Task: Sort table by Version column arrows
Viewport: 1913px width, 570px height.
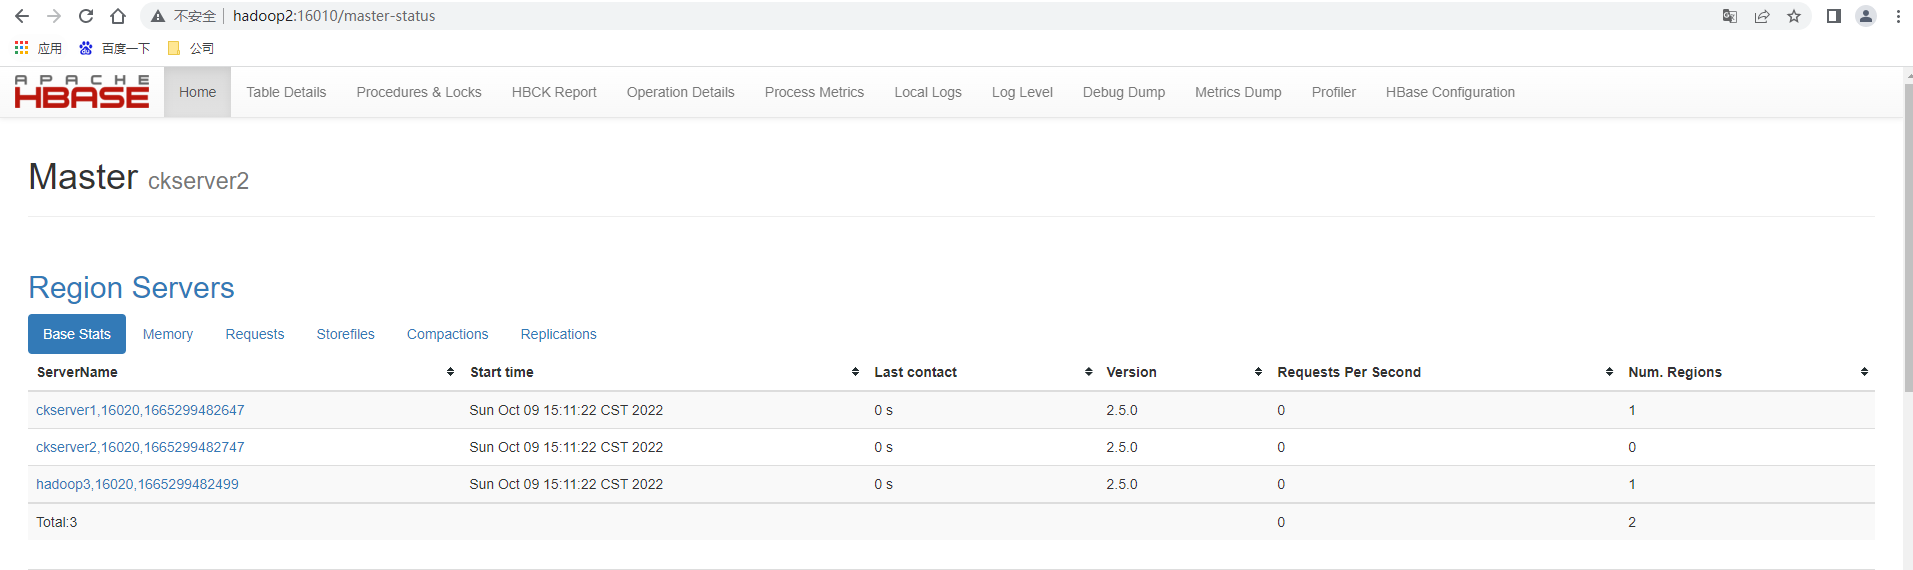Action: [x=1258, y=372]
